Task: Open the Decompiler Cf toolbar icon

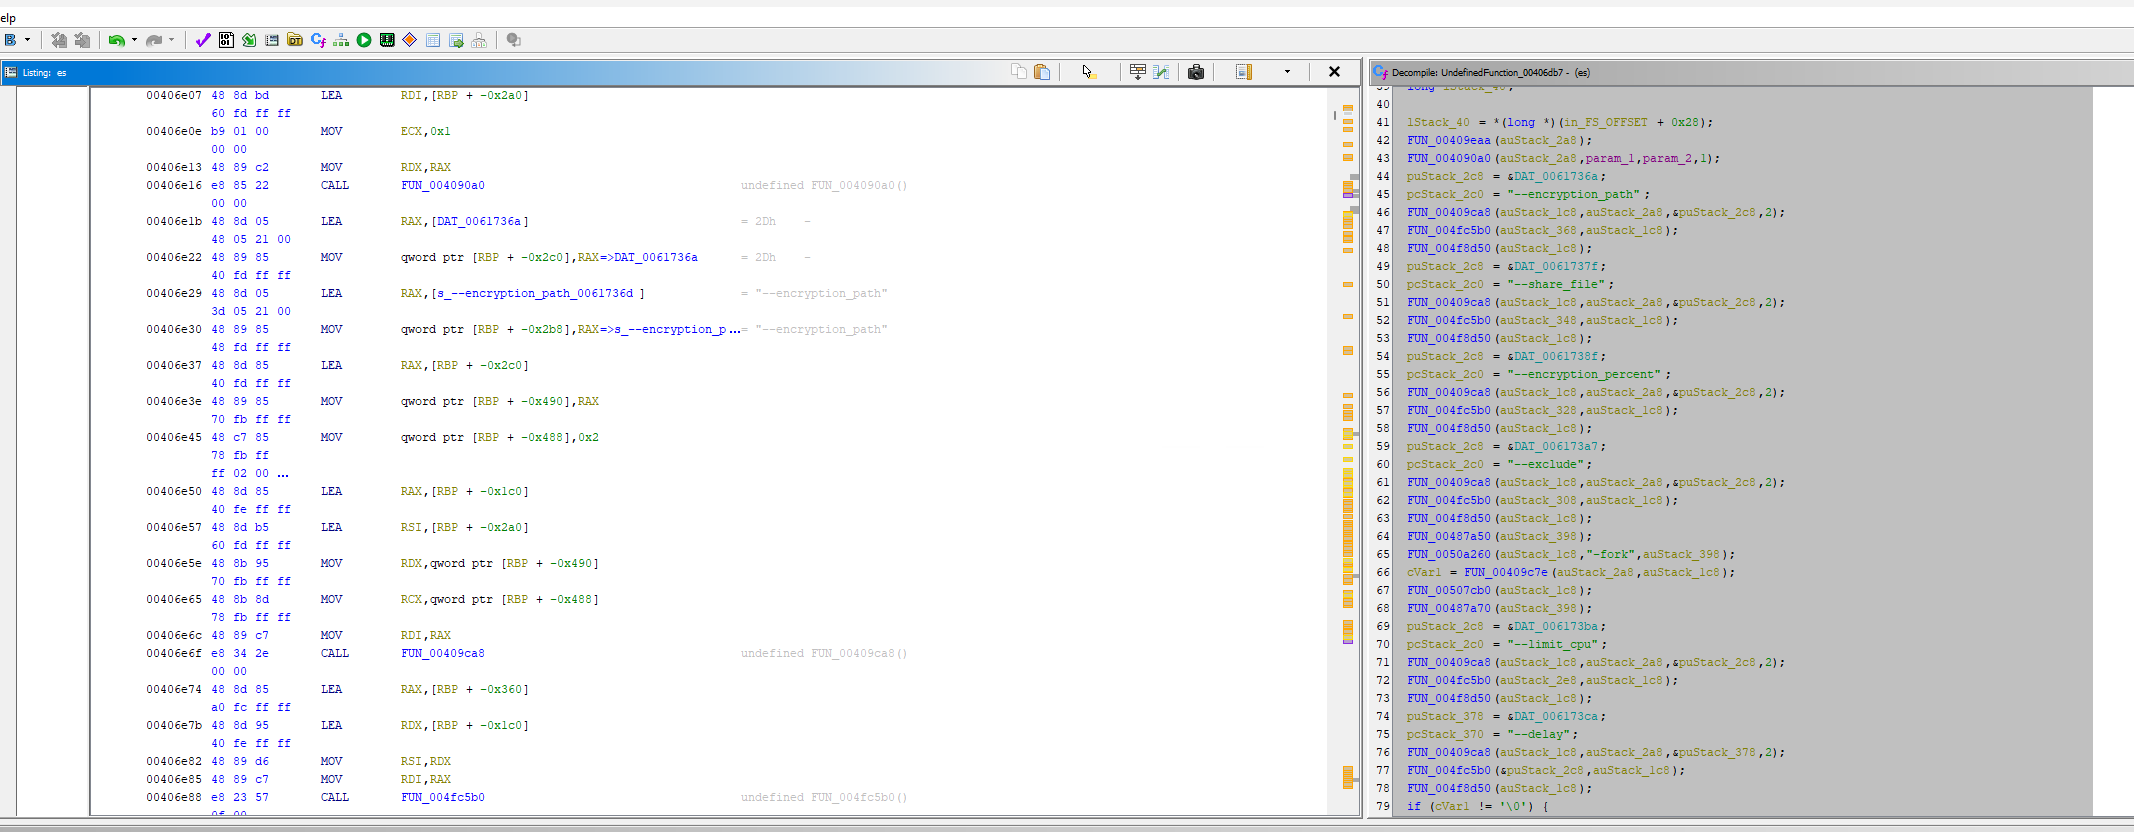Action: (318, 40)
